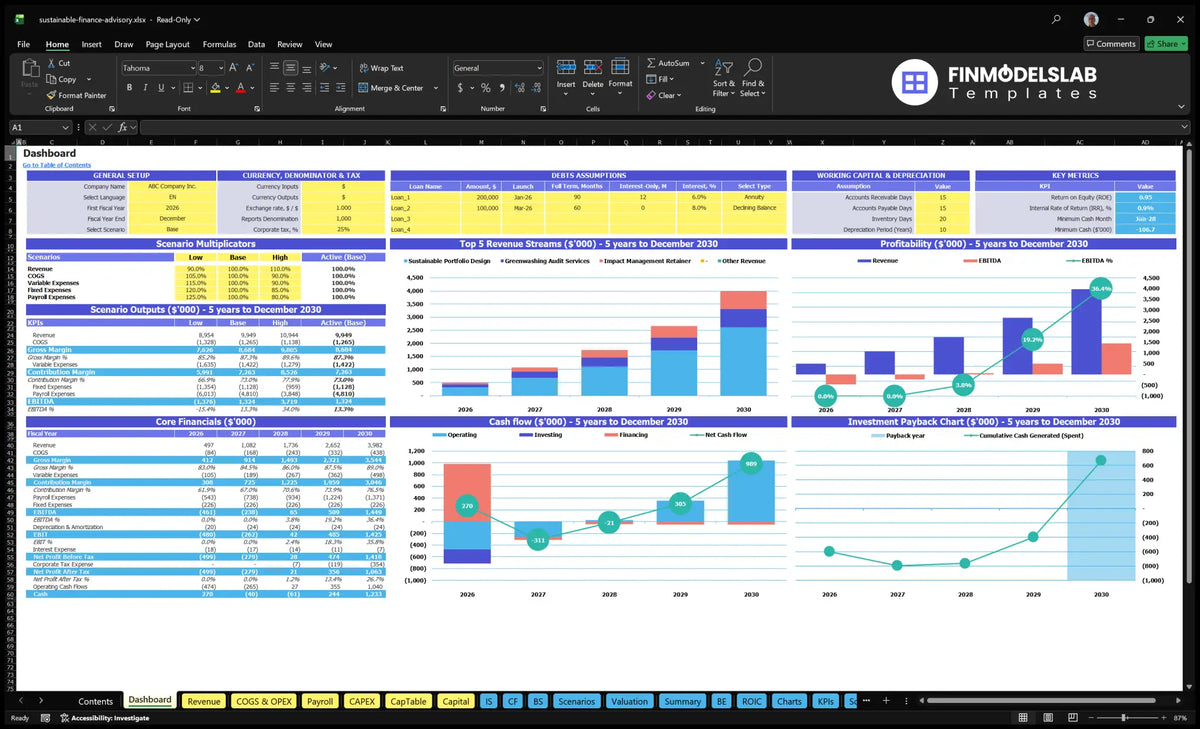Click the Insert Function fx icon
The image size is (1200, 729).
pos(122,127)
